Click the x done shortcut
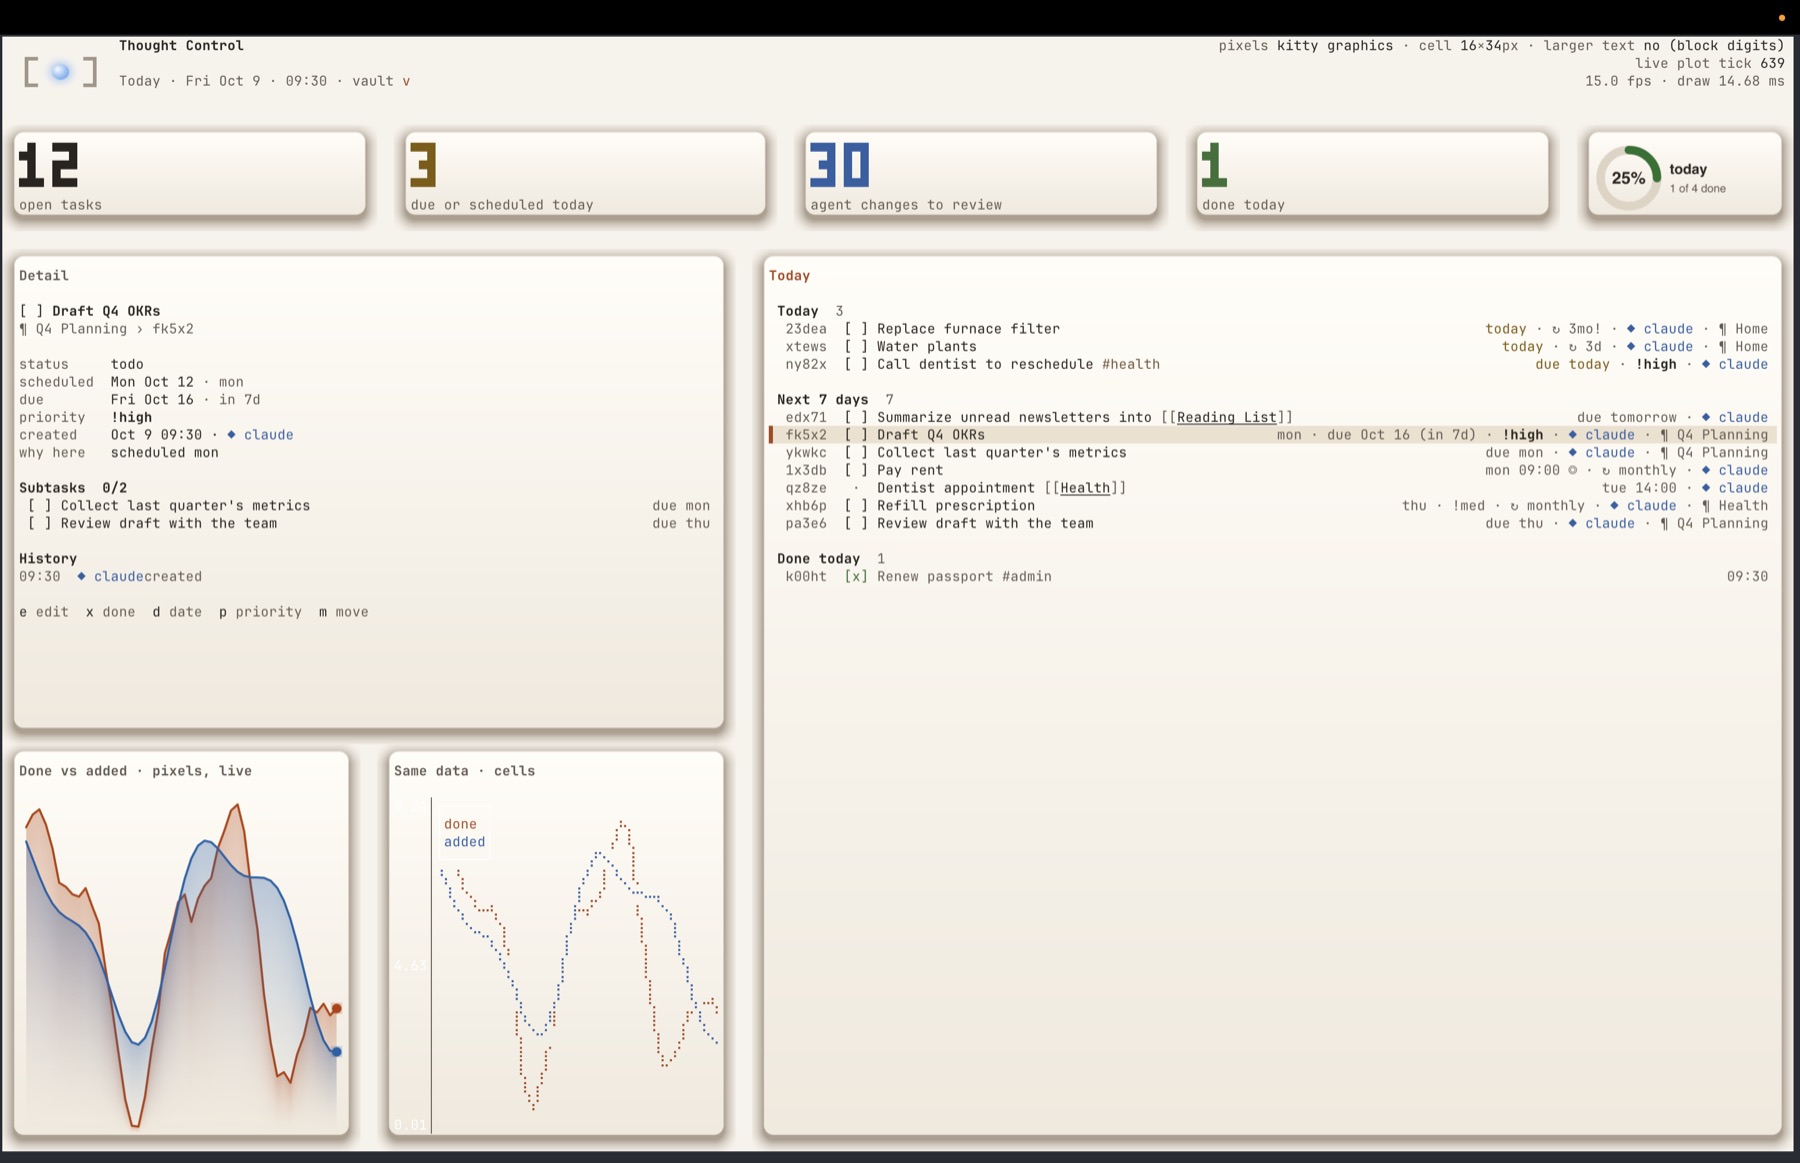The width and height of the screenshot is (1800, 1163). [x=110, y=612]
